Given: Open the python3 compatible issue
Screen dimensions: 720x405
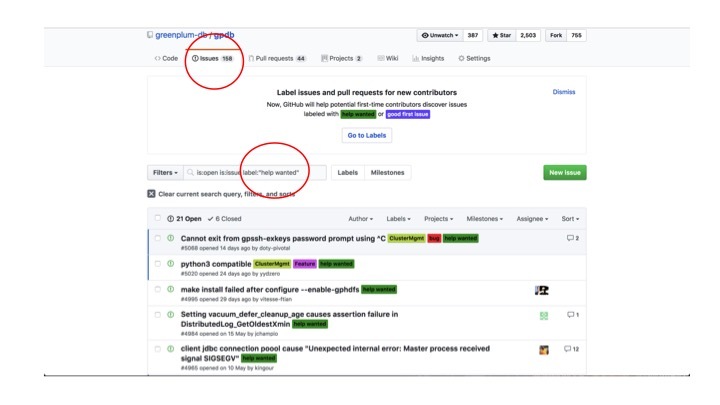Looking at the screenshot, I should pyautogui.click(x=216, y=264).
